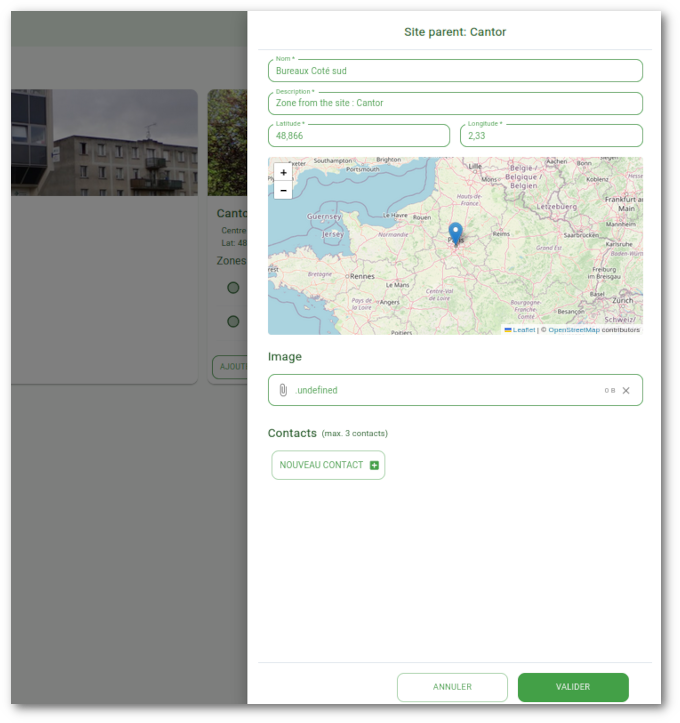Open the Leaflet attribution link
Image resolution: width=680 pixels, height=723 pixels.
(x=523, y=329)
